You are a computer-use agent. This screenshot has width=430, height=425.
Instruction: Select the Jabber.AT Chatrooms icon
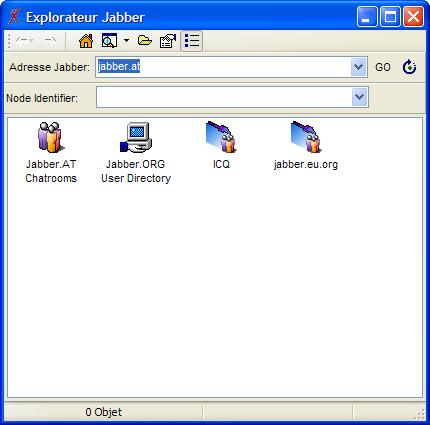click(x=51, y=137)
